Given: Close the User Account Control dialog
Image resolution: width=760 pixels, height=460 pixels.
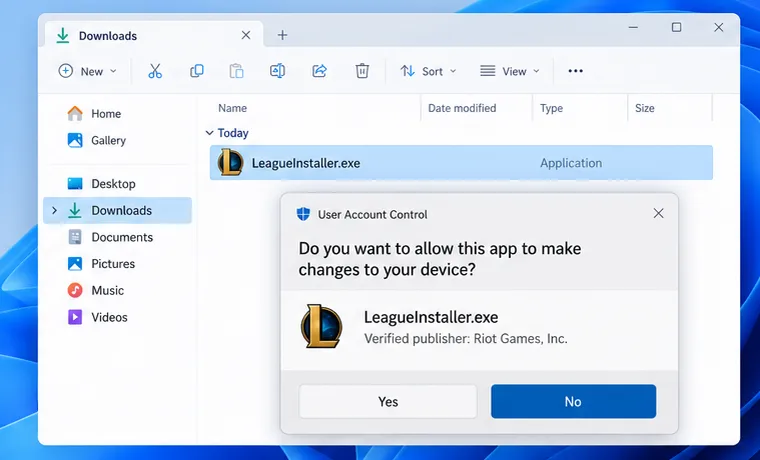Looking at the screenshot, I should (x=658, y=213).
